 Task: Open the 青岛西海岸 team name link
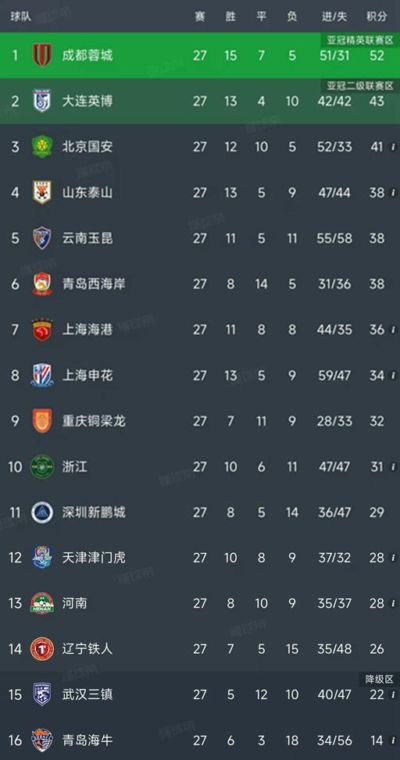94,284
